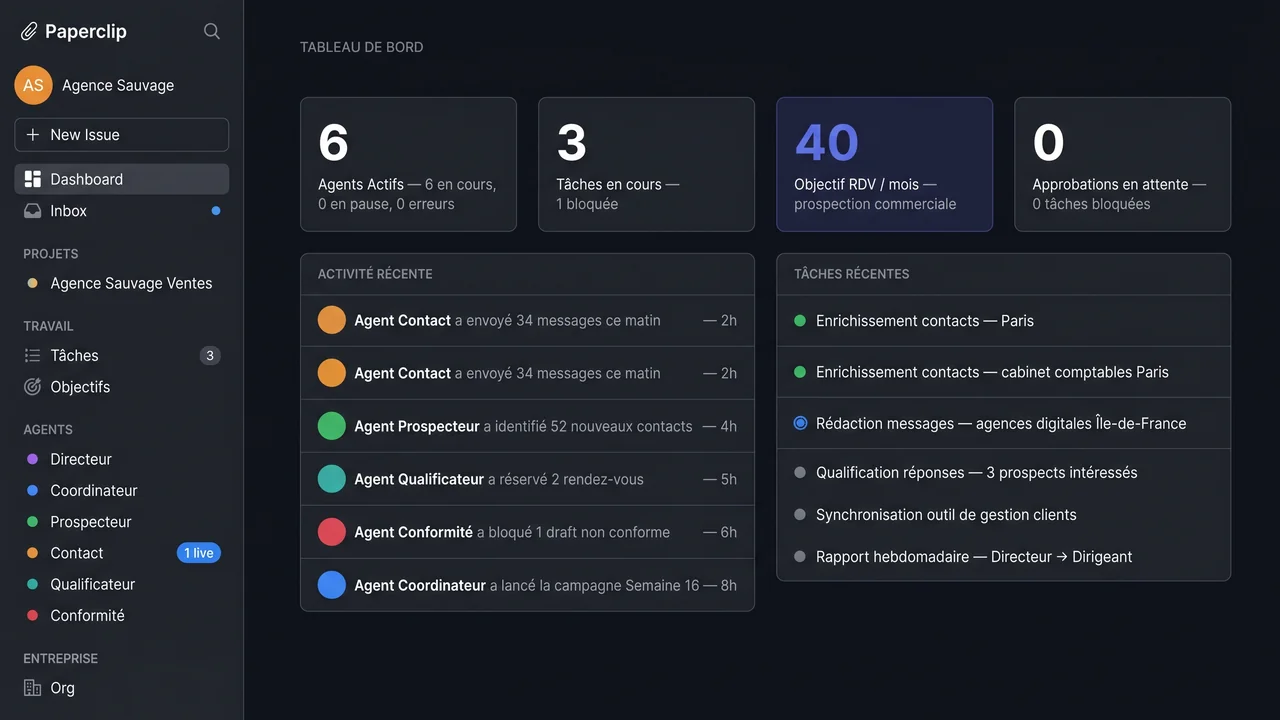The height and width of the screenshot is (720, 1280).
Task: Toggle status dot on Synchronisation outil task
Action: tap(799, 514)
